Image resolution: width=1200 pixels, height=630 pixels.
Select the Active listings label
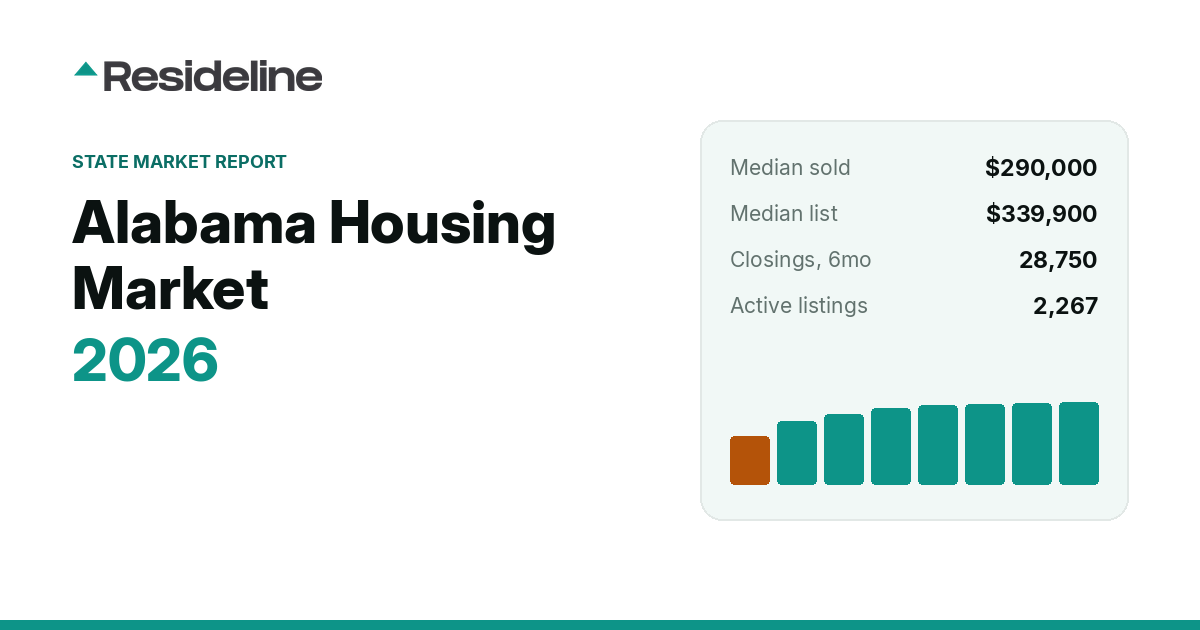(x=799, y=305)
